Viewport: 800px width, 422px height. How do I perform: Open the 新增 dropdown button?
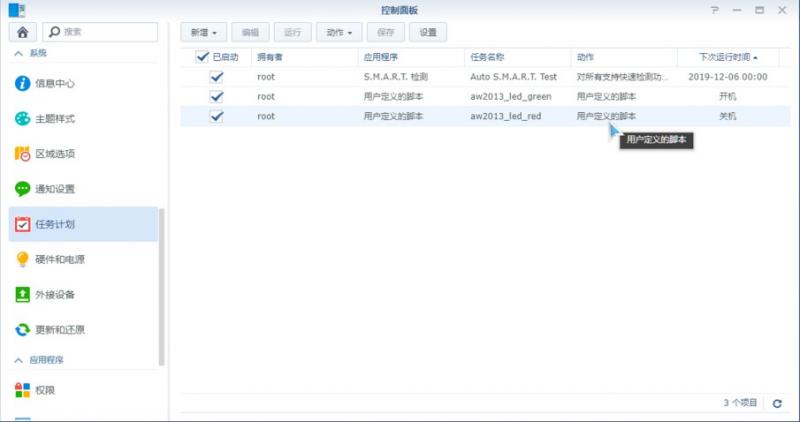click(x=204, y=32)
